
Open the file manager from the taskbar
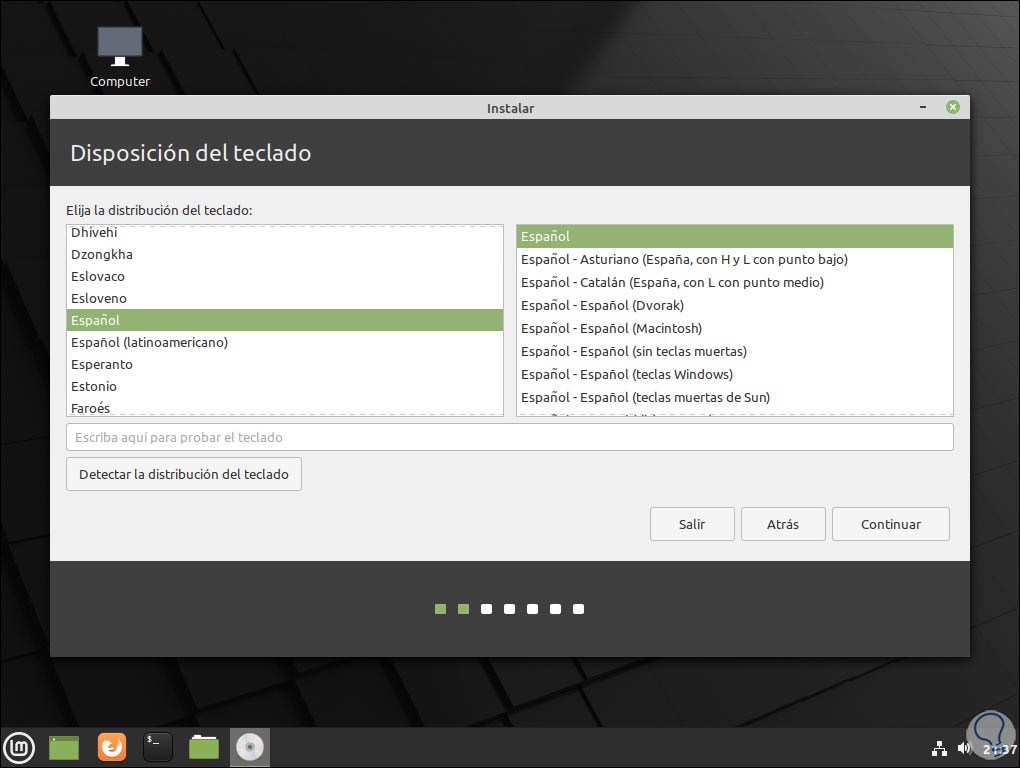[x=203, y=747]
